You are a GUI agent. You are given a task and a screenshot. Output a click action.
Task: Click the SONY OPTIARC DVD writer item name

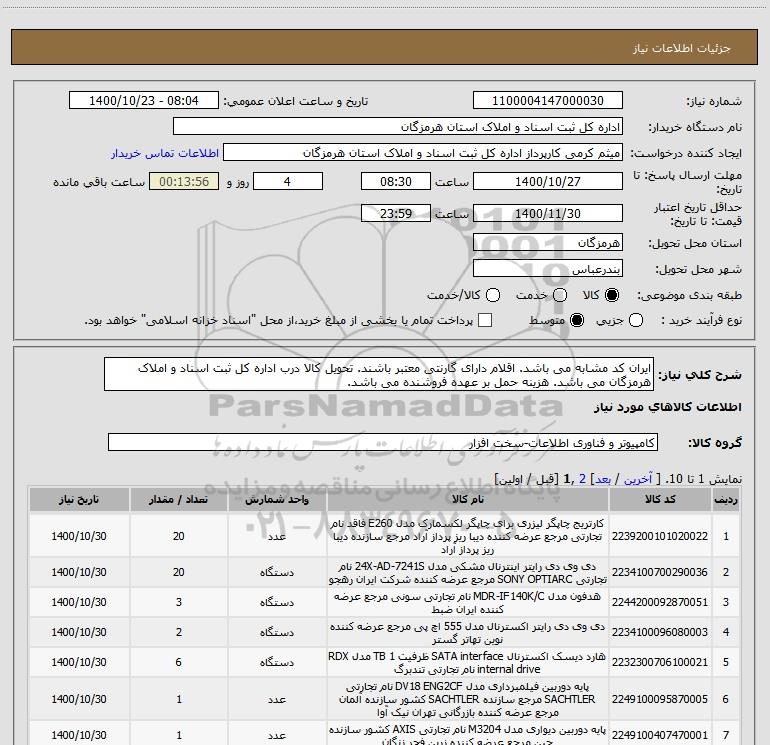(x=468, y=573)
